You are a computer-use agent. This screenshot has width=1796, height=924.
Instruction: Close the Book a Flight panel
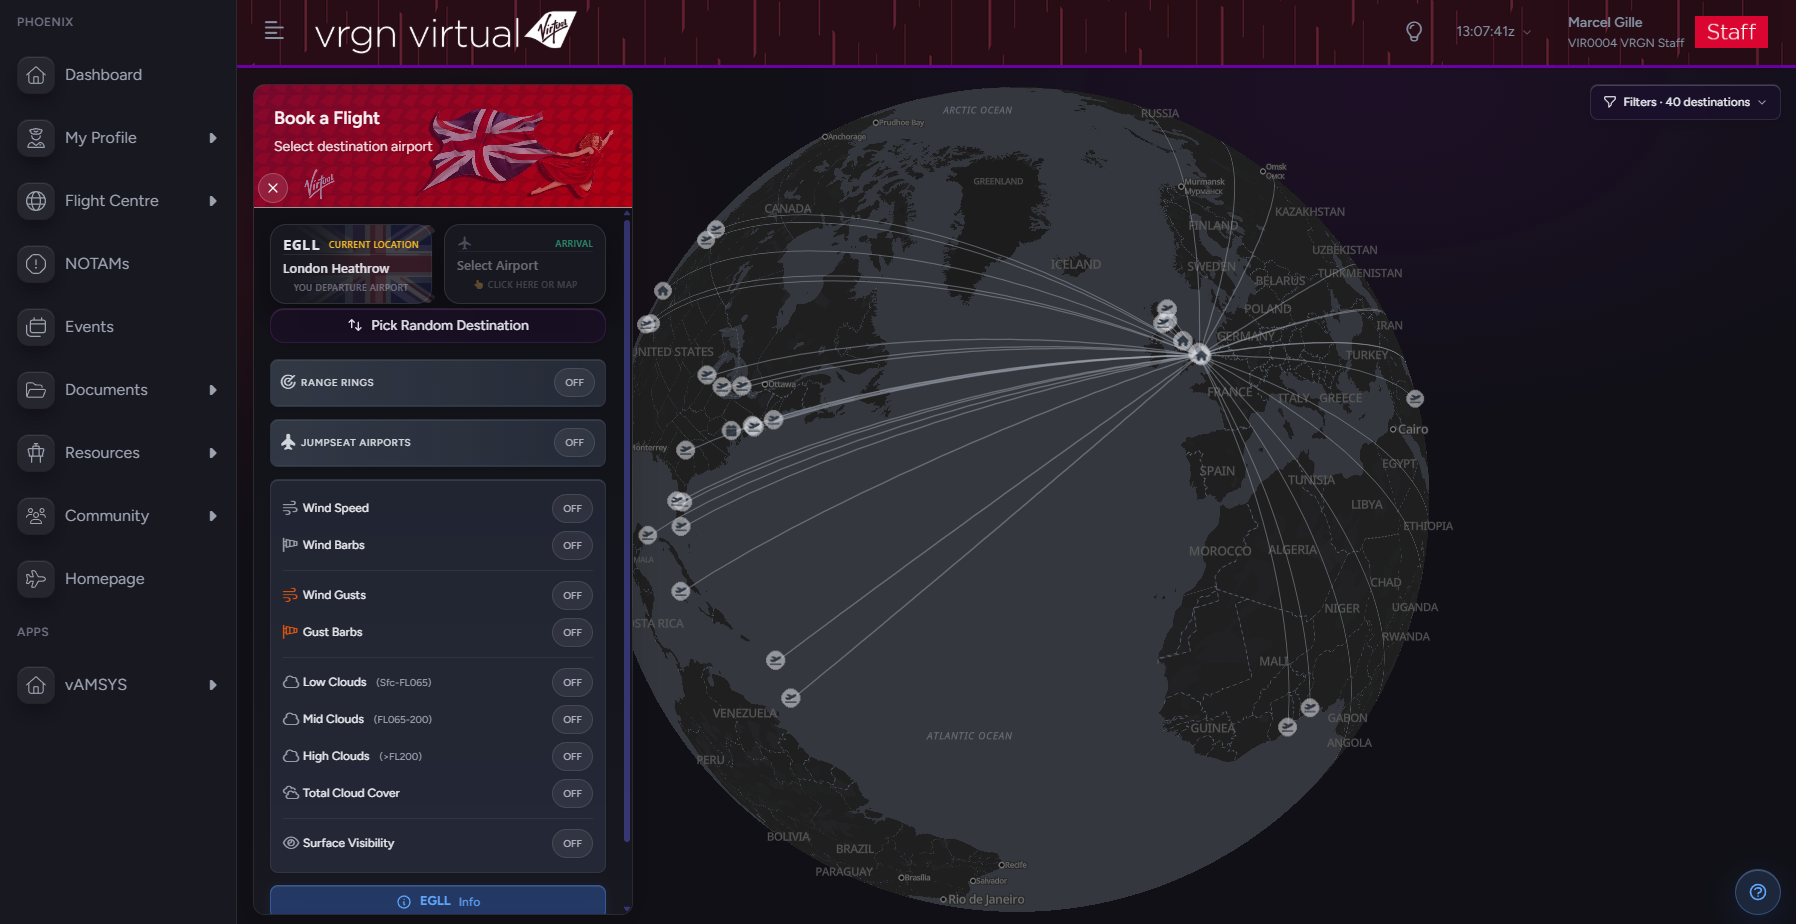[x=273, y=188]
